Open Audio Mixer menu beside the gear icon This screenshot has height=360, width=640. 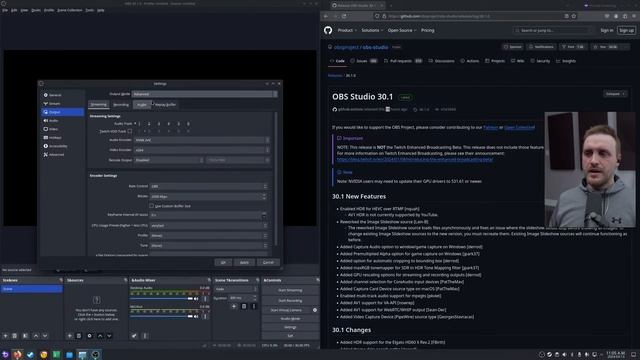[x=144, y=336]
